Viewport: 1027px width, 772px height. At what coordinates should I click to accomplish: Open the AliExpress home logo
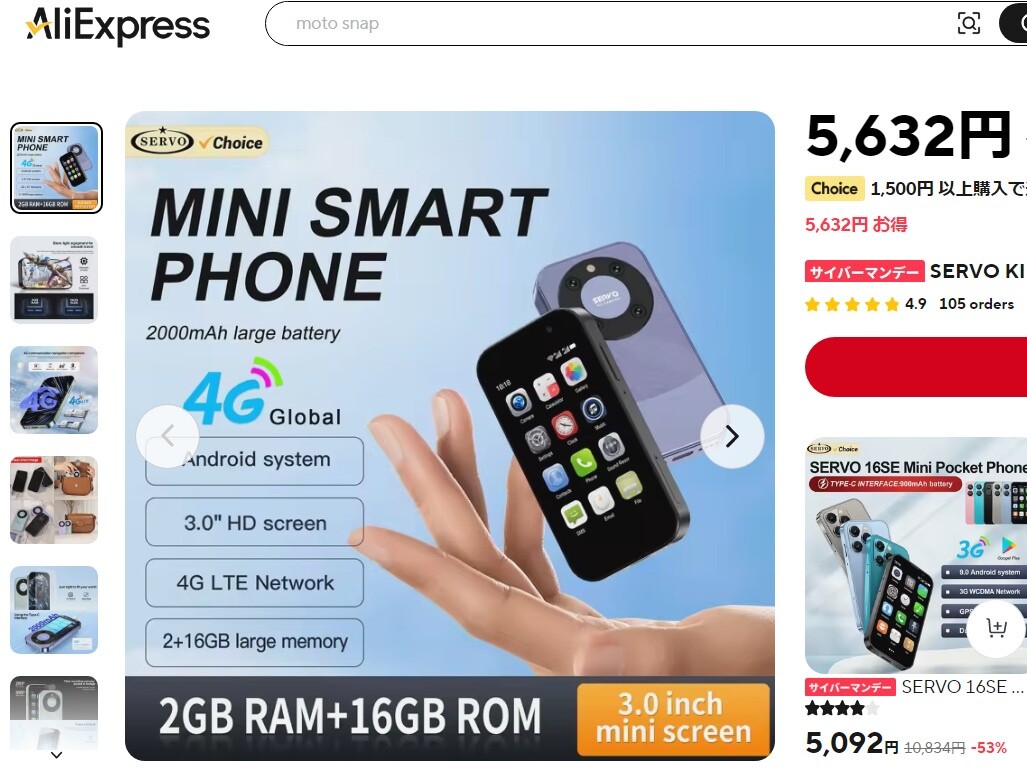point(118,25)
